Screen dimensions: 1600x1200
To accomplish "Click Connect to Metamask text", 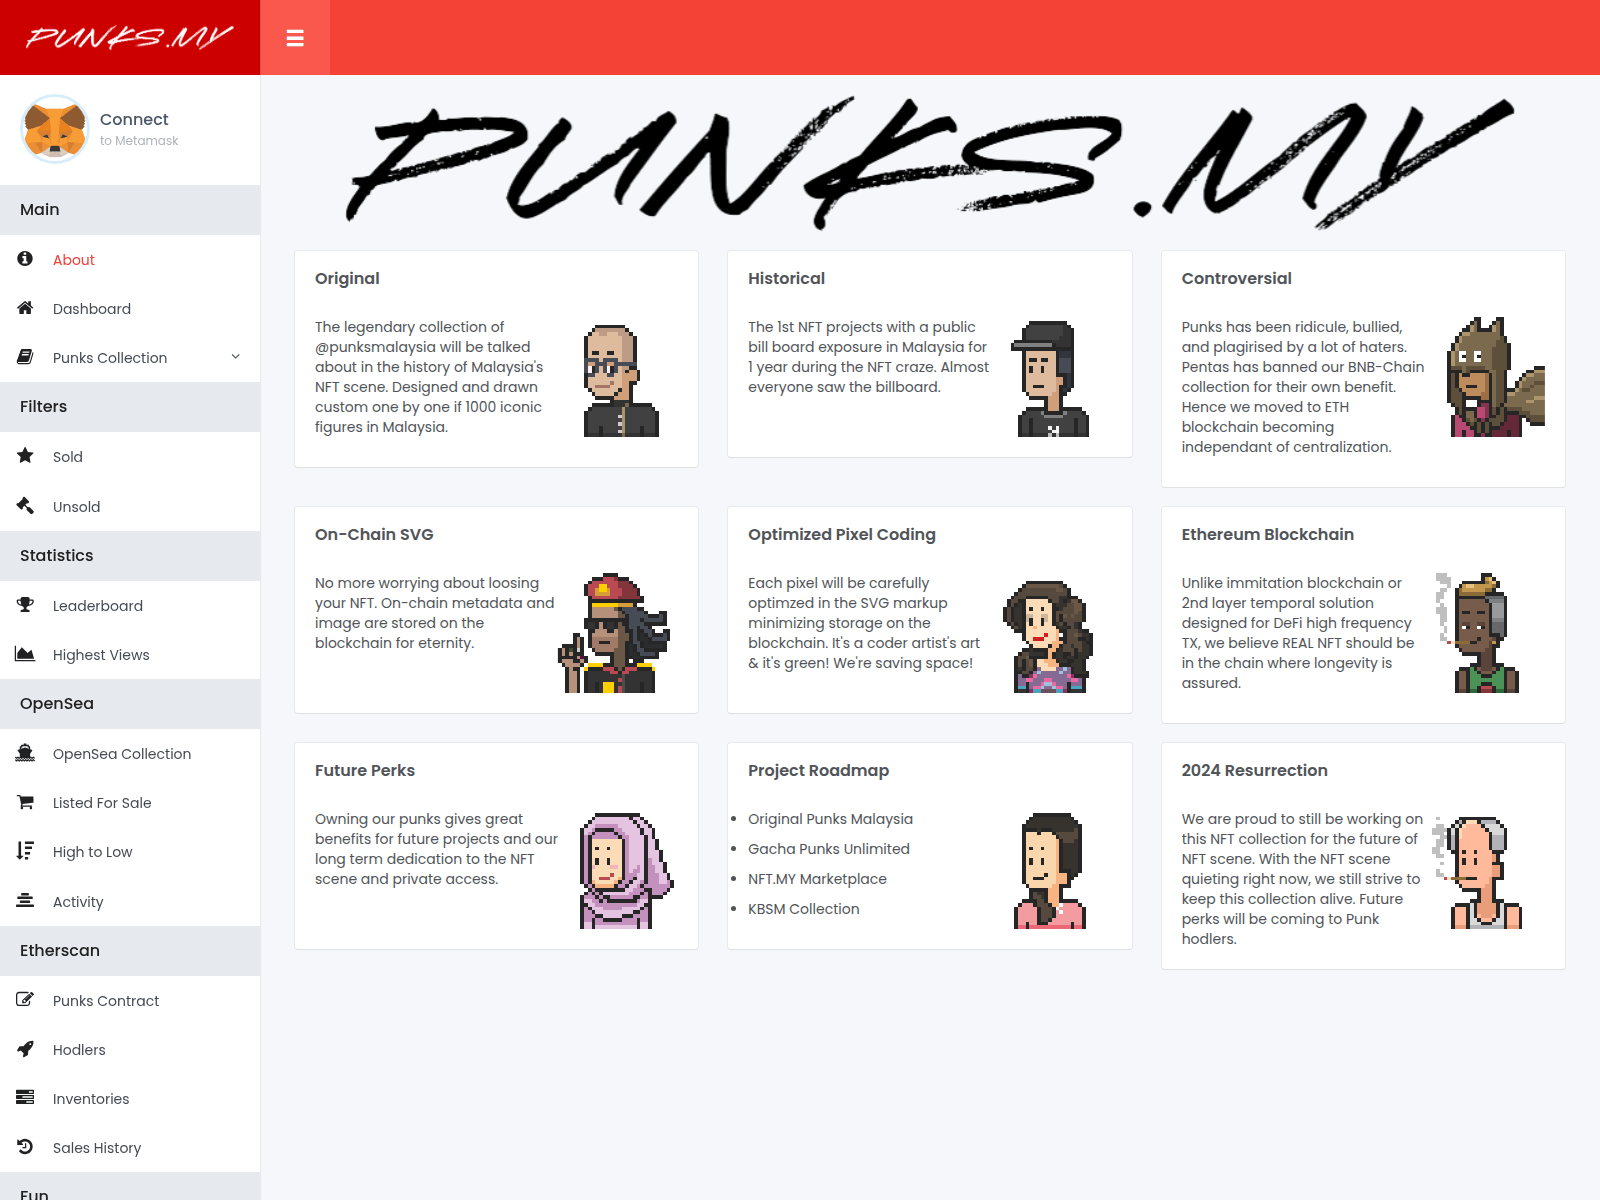I will click(x=139, y=129).
